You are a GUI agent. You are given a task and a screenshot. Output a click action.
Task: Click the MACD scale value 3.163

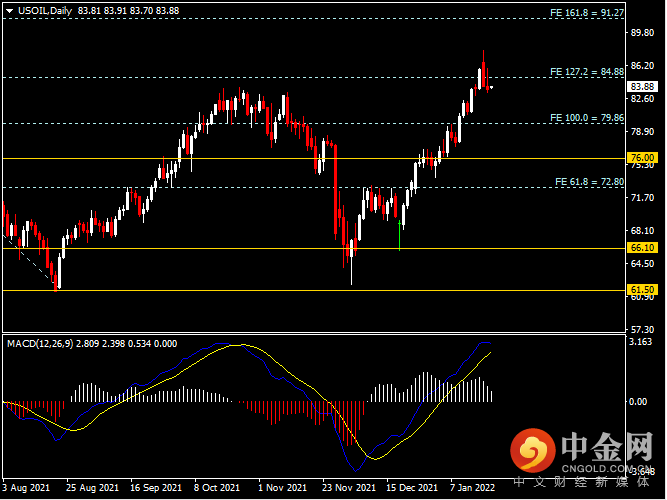point(640,342)
